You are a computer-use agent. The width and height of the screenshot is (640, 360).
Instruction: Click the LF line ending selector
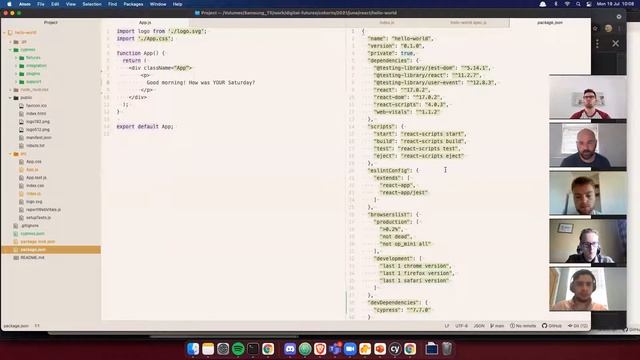pos(447,326)
